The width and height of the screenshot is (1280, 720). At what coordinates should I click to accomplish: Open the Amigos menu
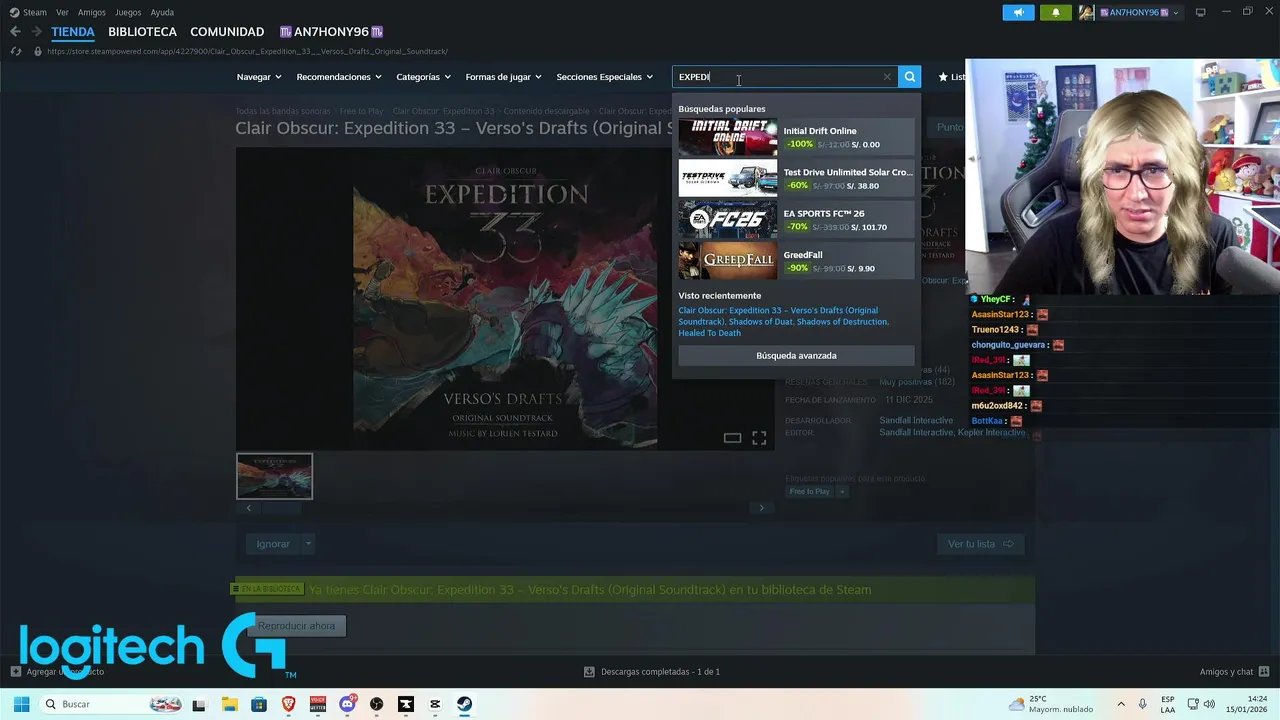92,12
